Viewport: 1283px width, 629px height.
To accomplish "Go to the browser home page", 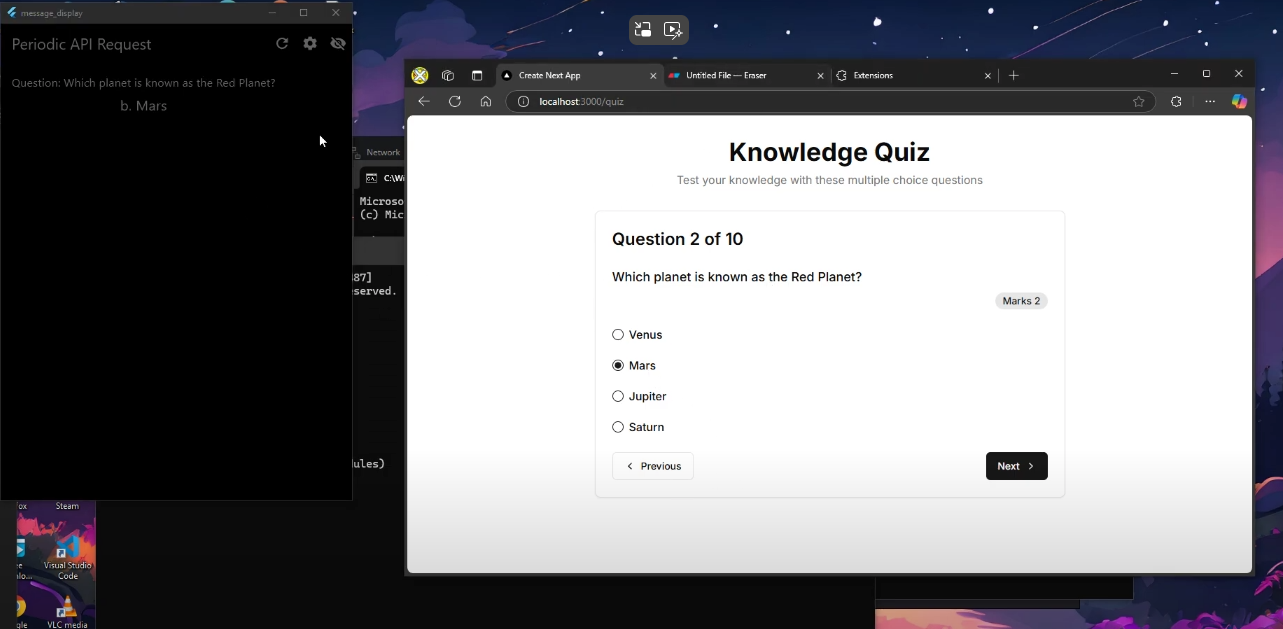I will [486, 102].
